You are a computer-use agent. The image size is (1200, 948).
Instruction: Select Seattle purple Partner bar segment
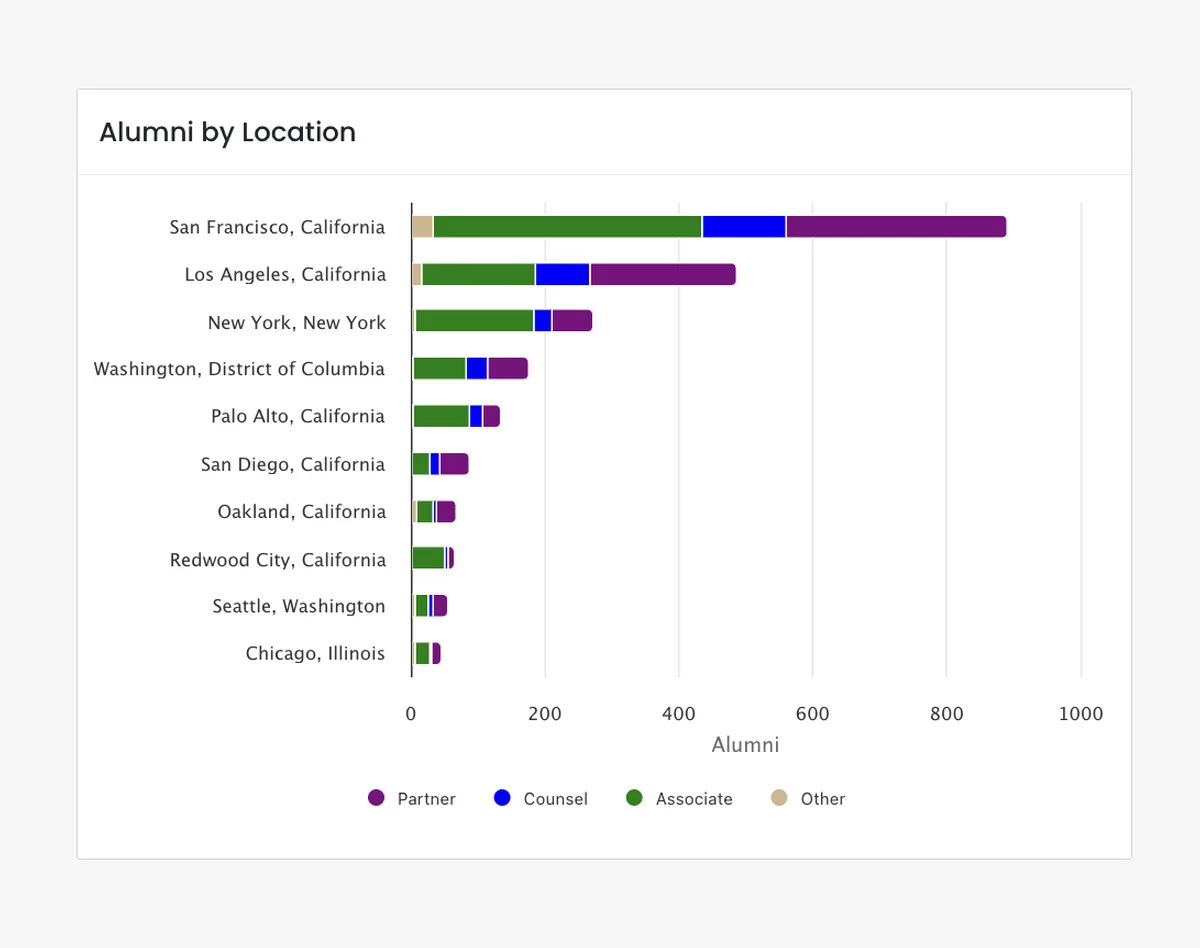pyautogui.click(x=440, y=606)
